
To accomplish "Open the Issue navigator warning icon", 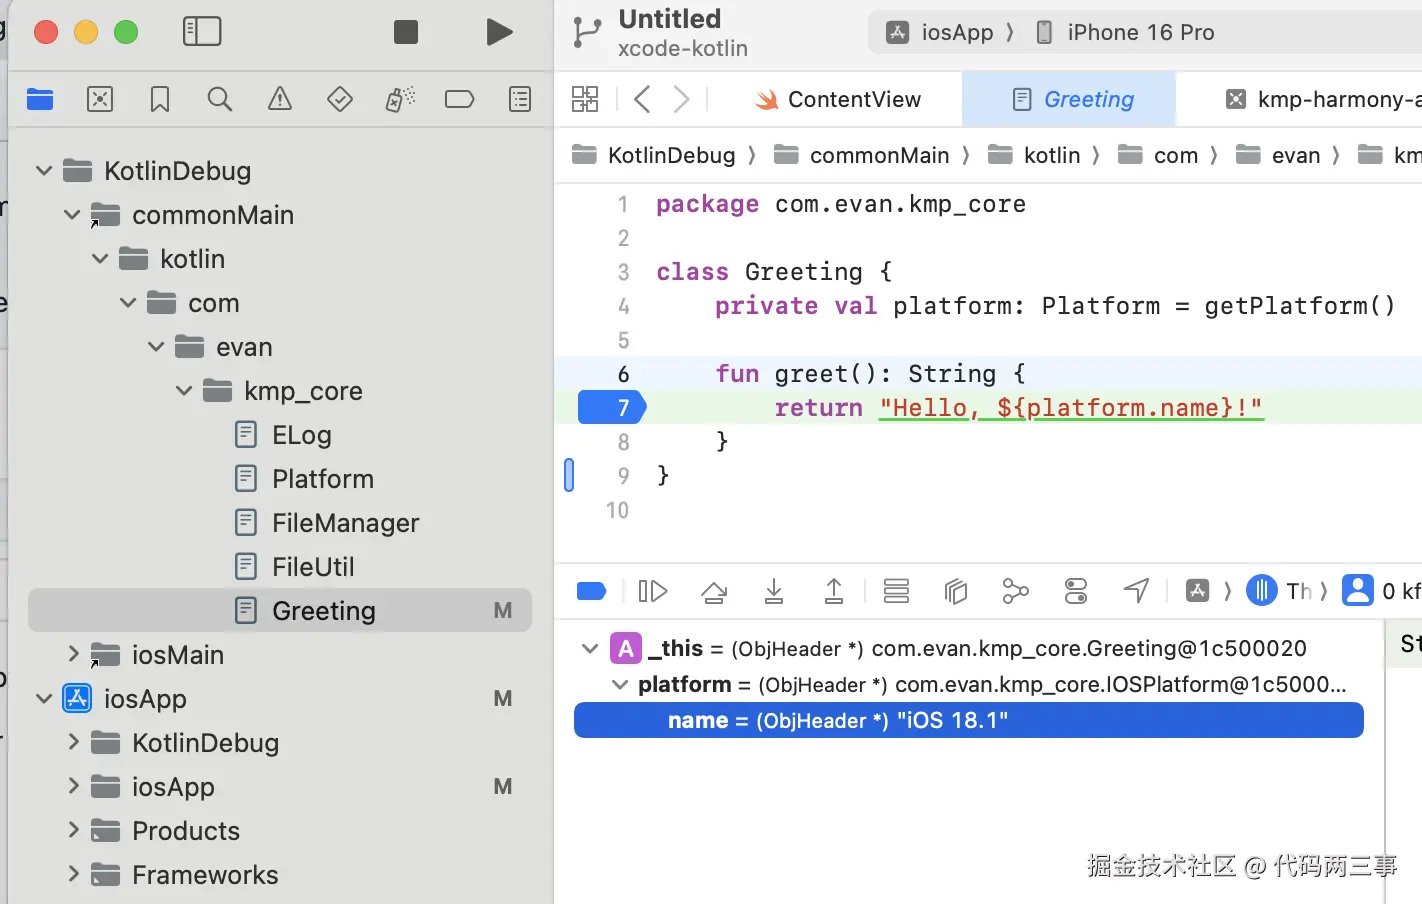I will click(x=280, y=99).
